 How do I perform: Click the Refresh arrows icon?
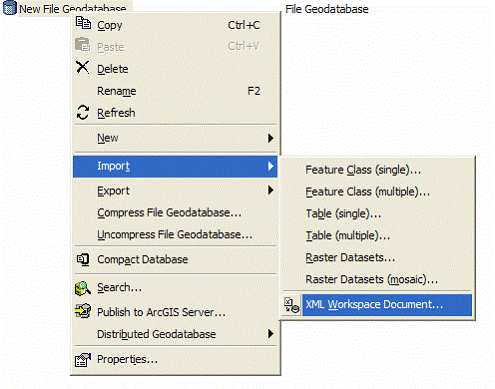[82, 112]
